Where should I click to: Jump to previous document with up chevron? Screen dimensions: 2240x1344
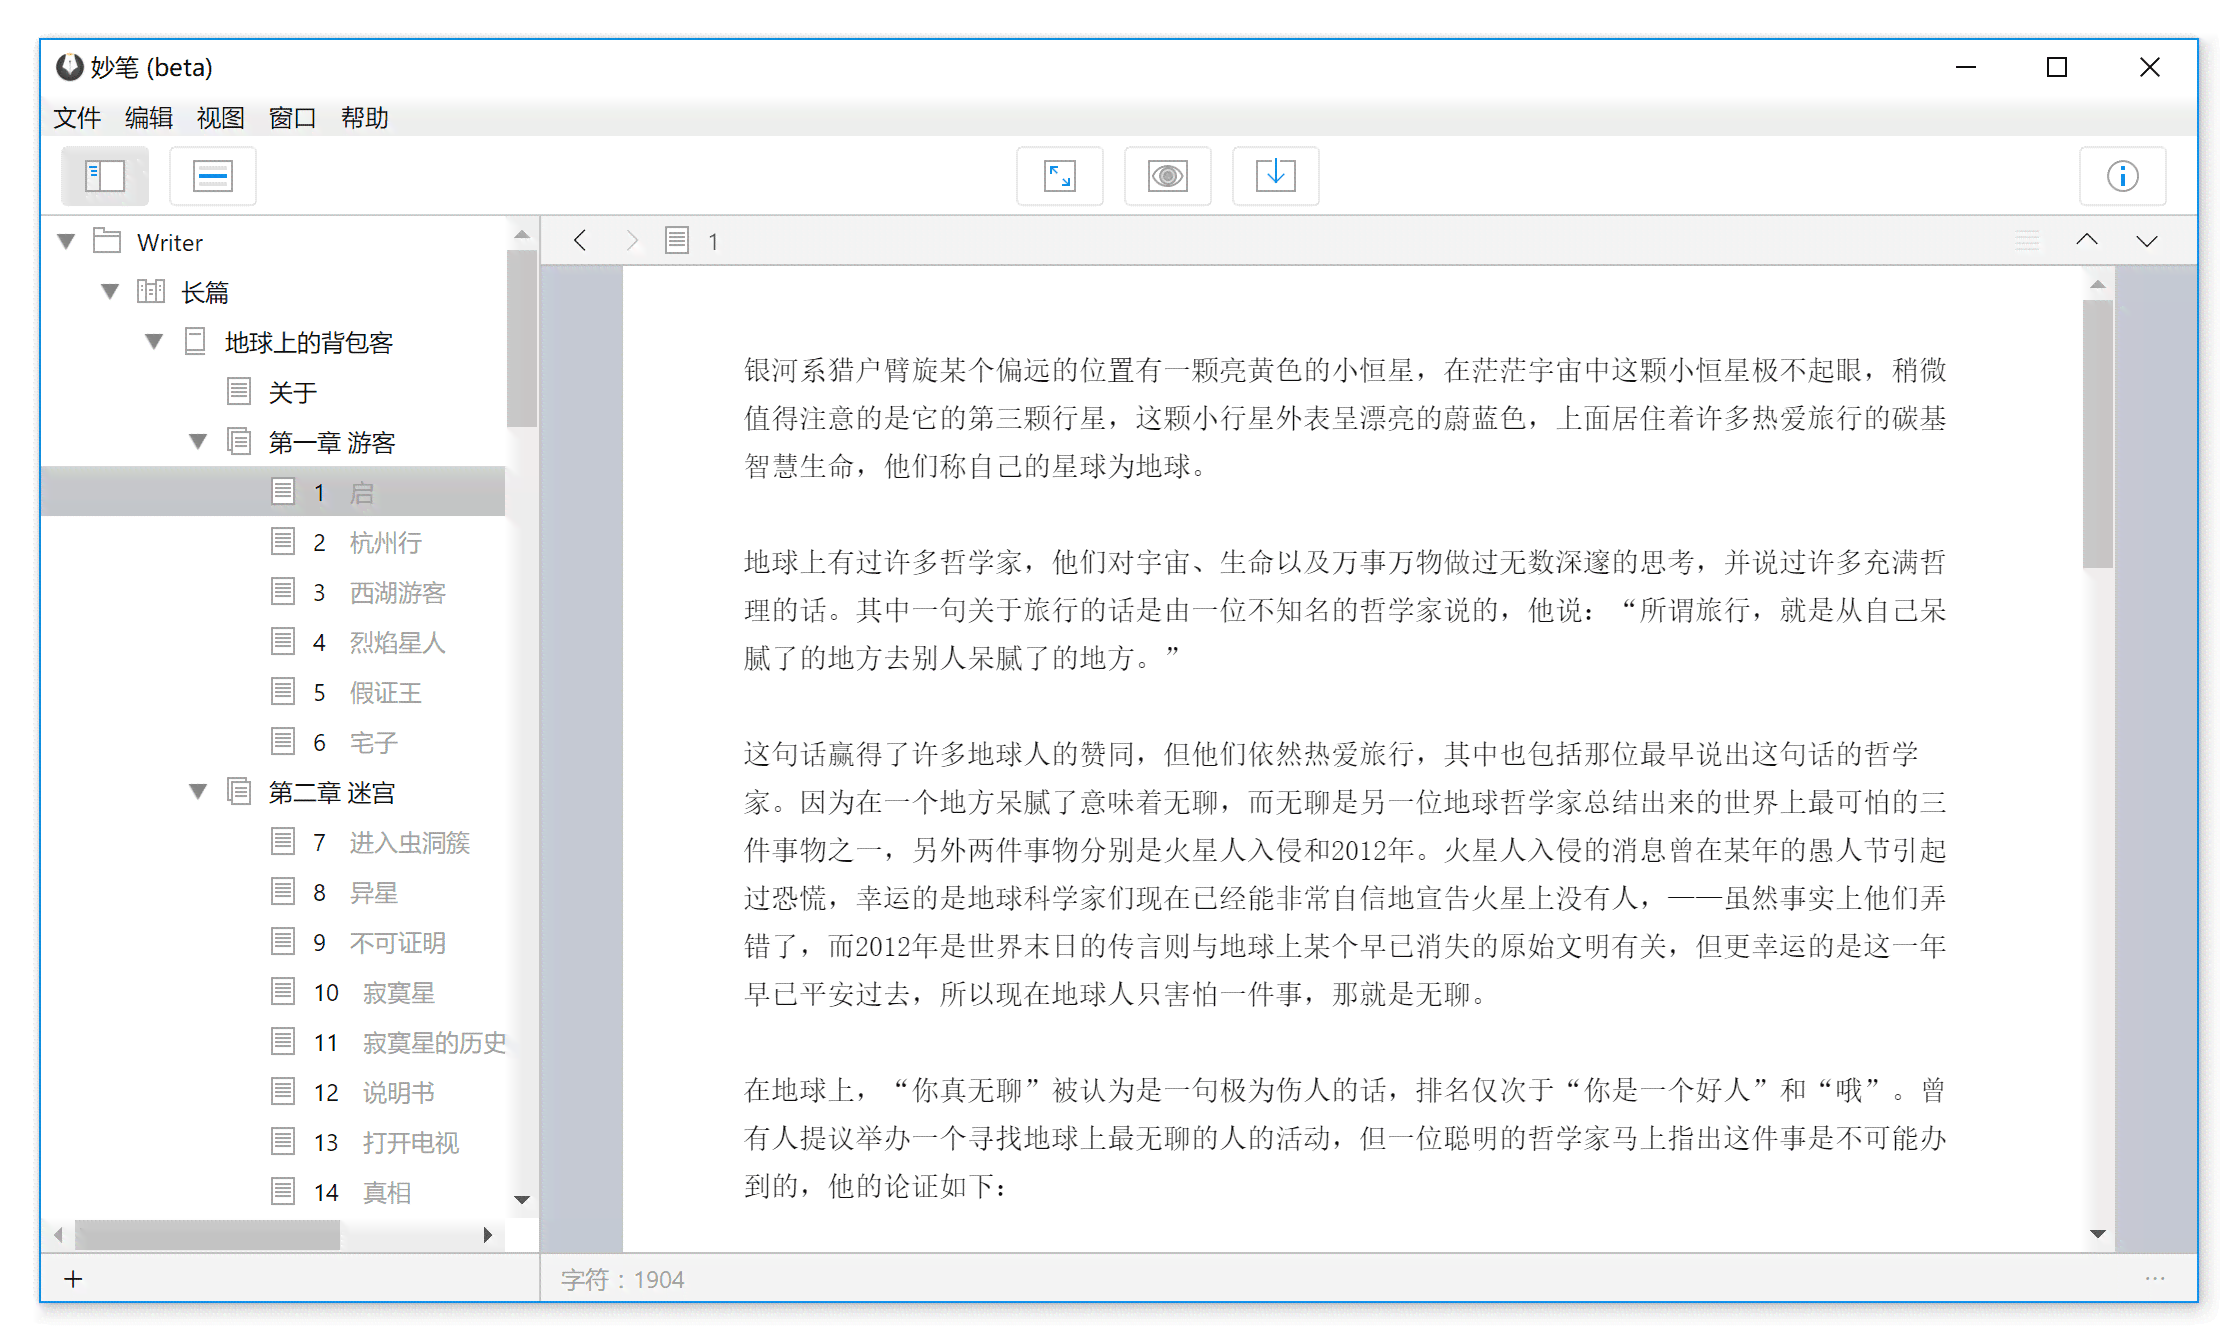click(2087, 240)
